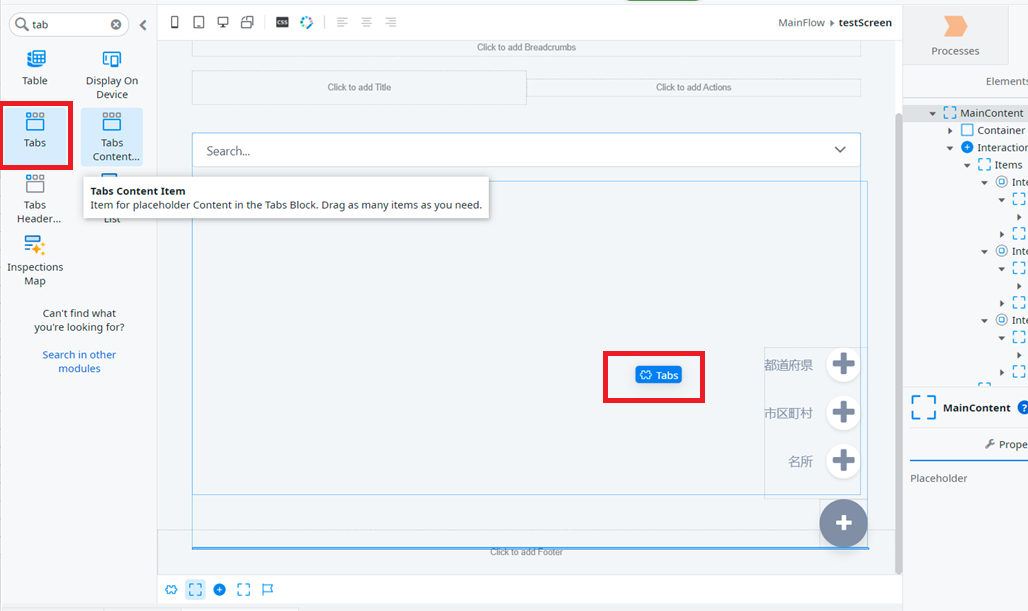
Task: Clear the toolbox search text
Action: [116, 24]
